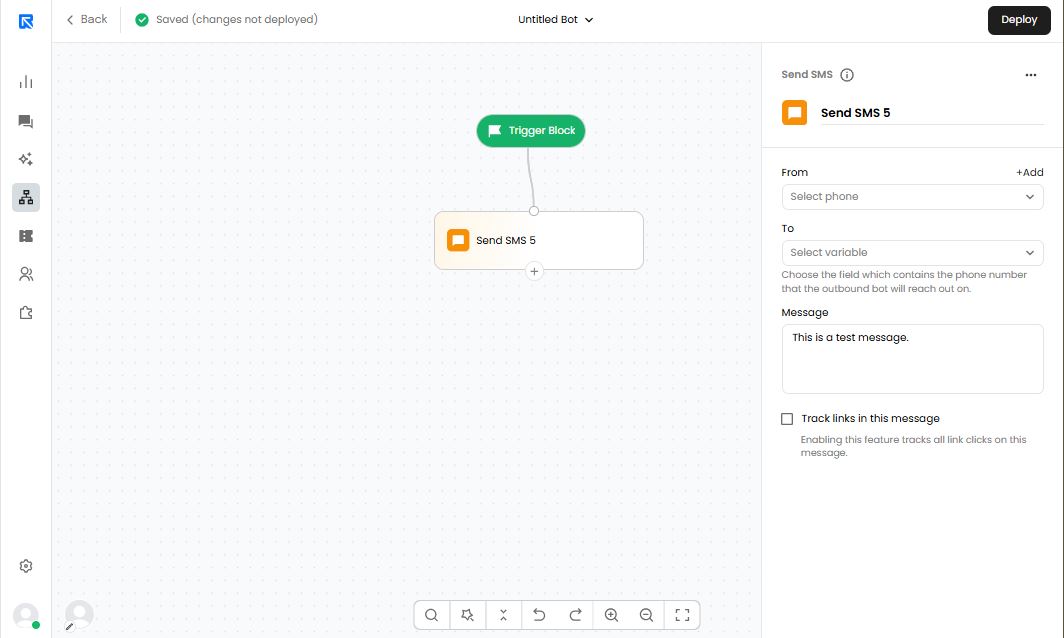The width and height of the screenshot is (1064, 638).
Task: Click the +Add link next to From
Action: (x=1029, y=172)
